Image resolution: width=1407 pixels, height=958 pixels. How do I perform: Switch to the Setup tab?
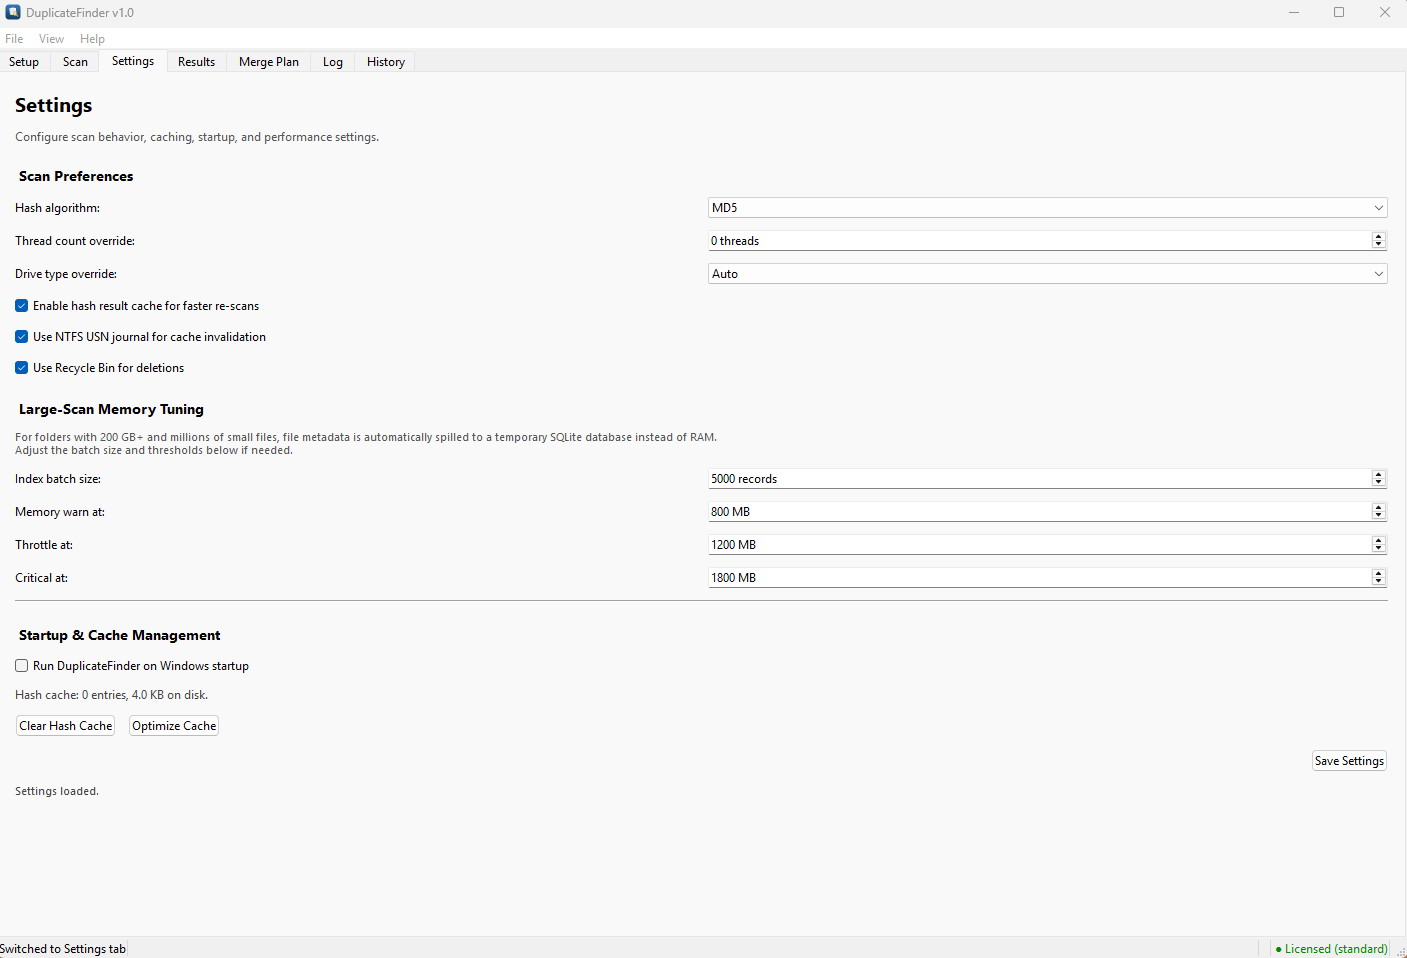coord(24,62)
